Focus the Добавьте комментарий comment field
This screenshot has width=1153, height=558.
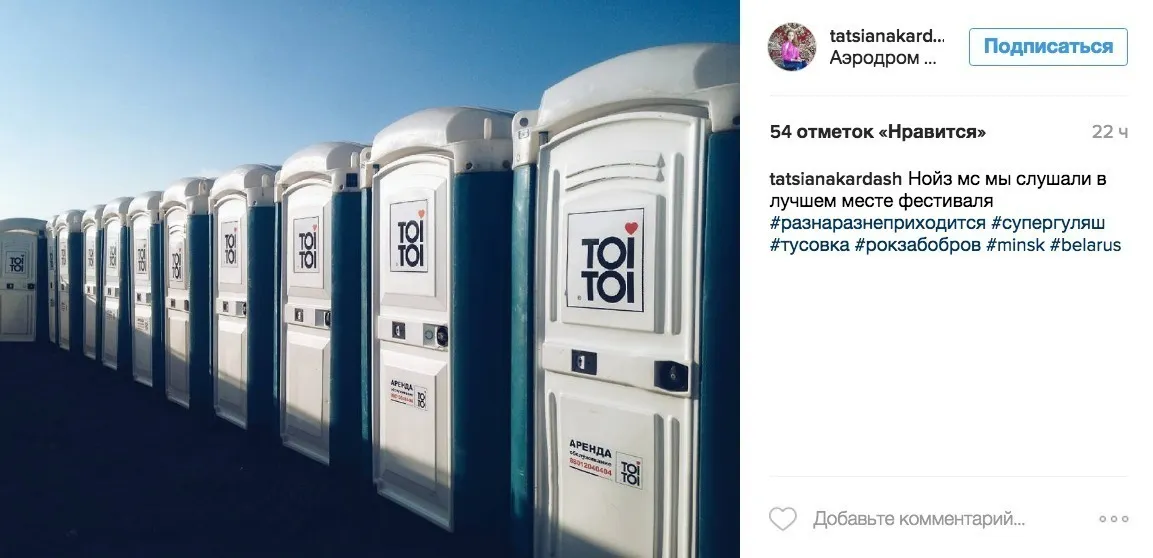(919, 519)
